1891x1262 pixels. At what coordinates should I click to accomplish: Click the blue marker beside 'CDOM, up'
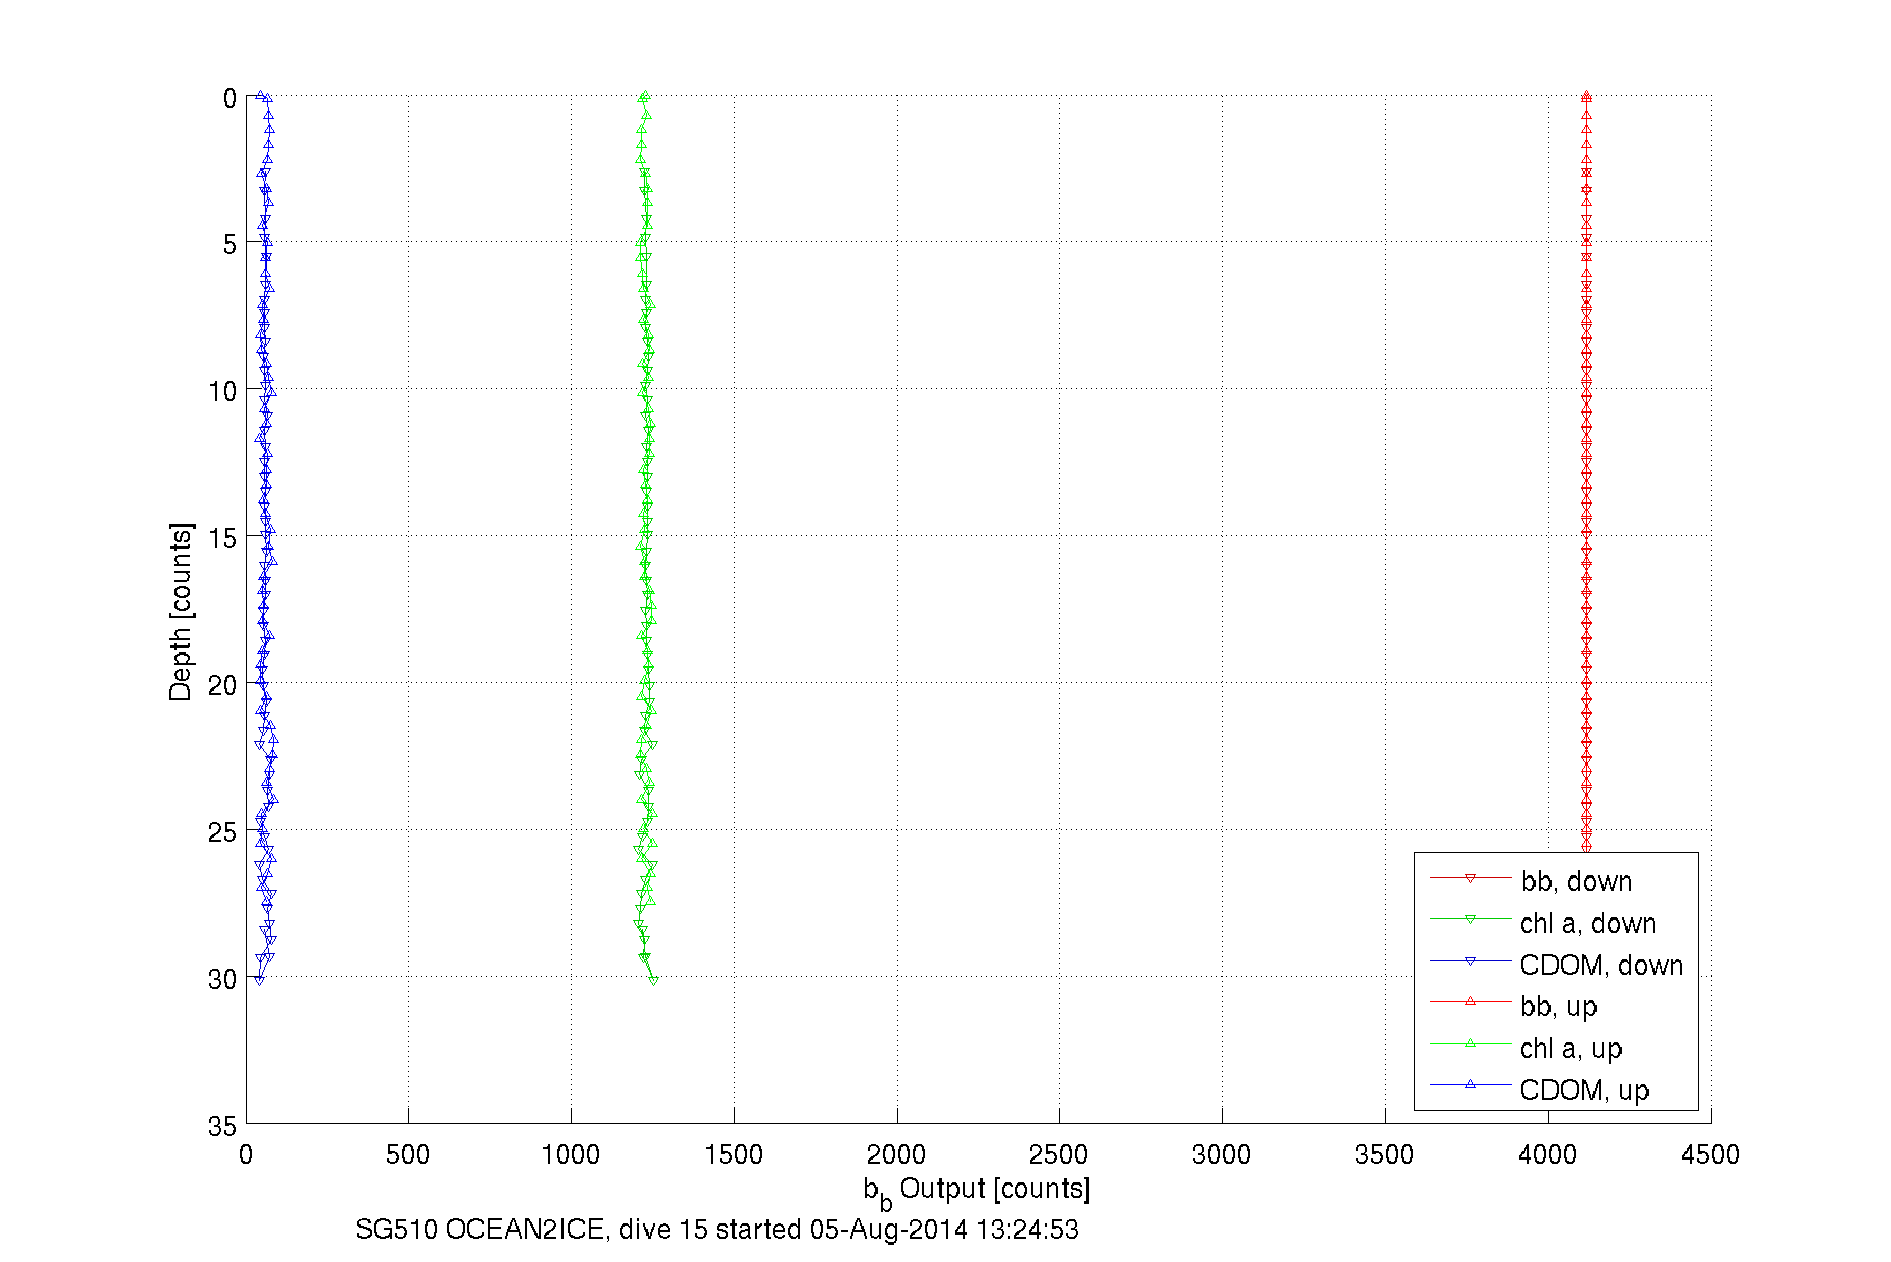[x=1470, y=1084]
